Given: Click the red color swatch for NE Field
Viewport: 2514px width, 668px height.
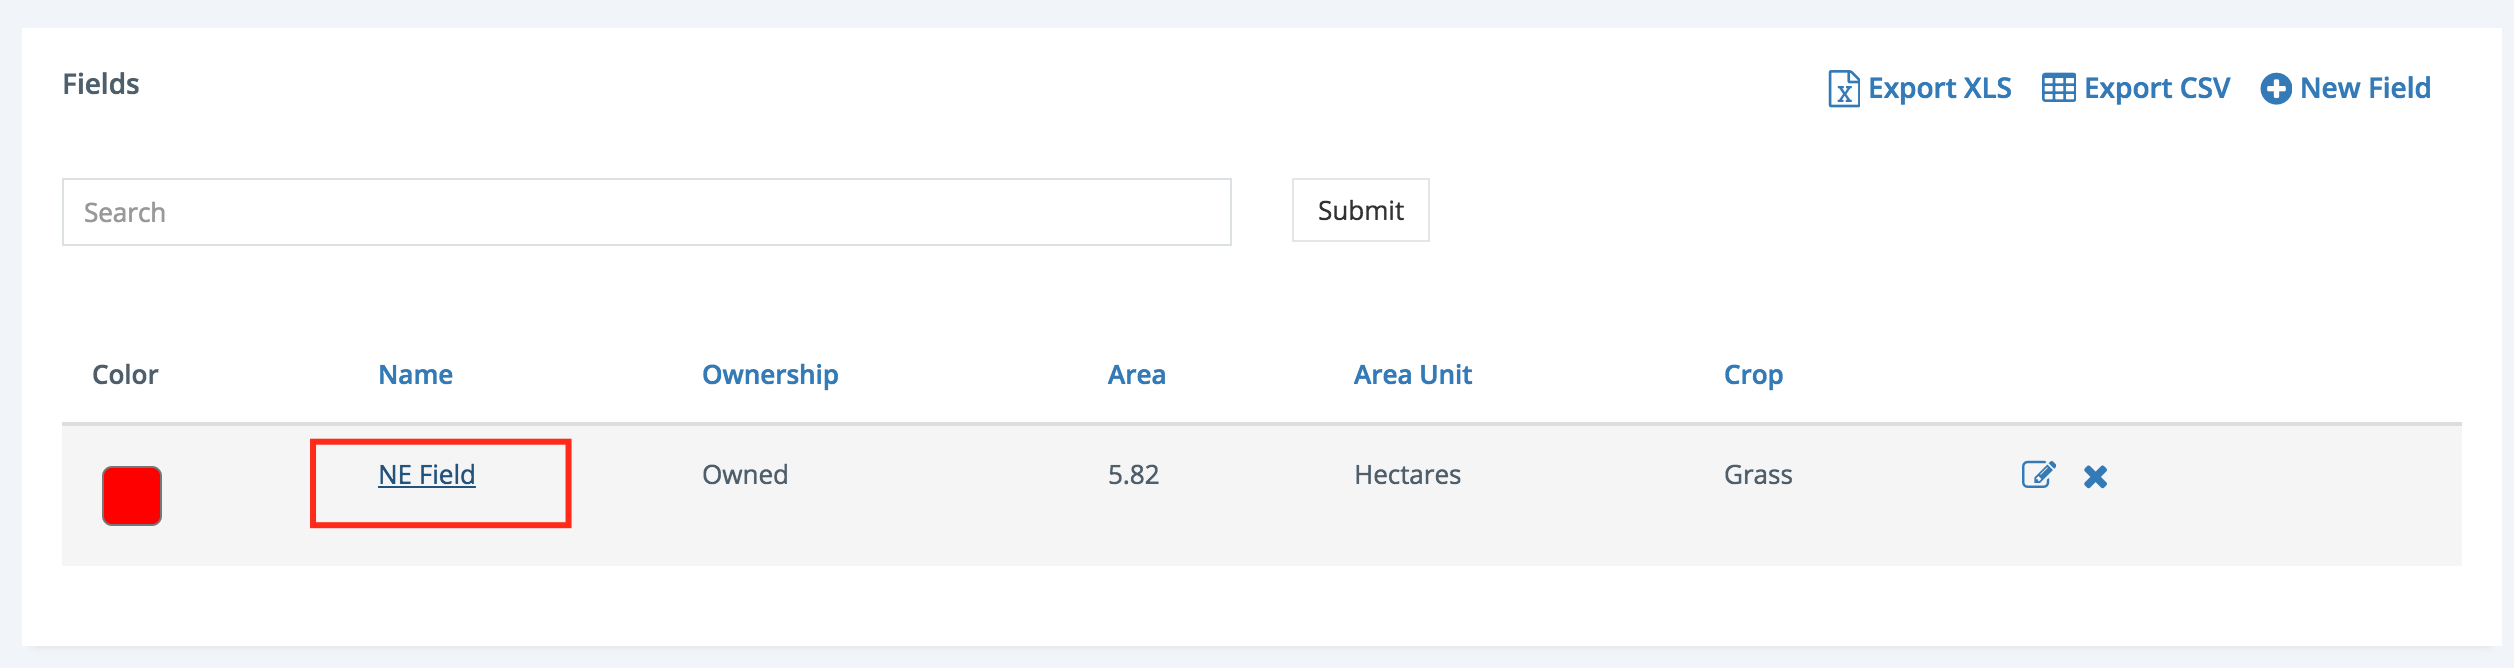Looking at the screenshot, I should click(132, 495).
